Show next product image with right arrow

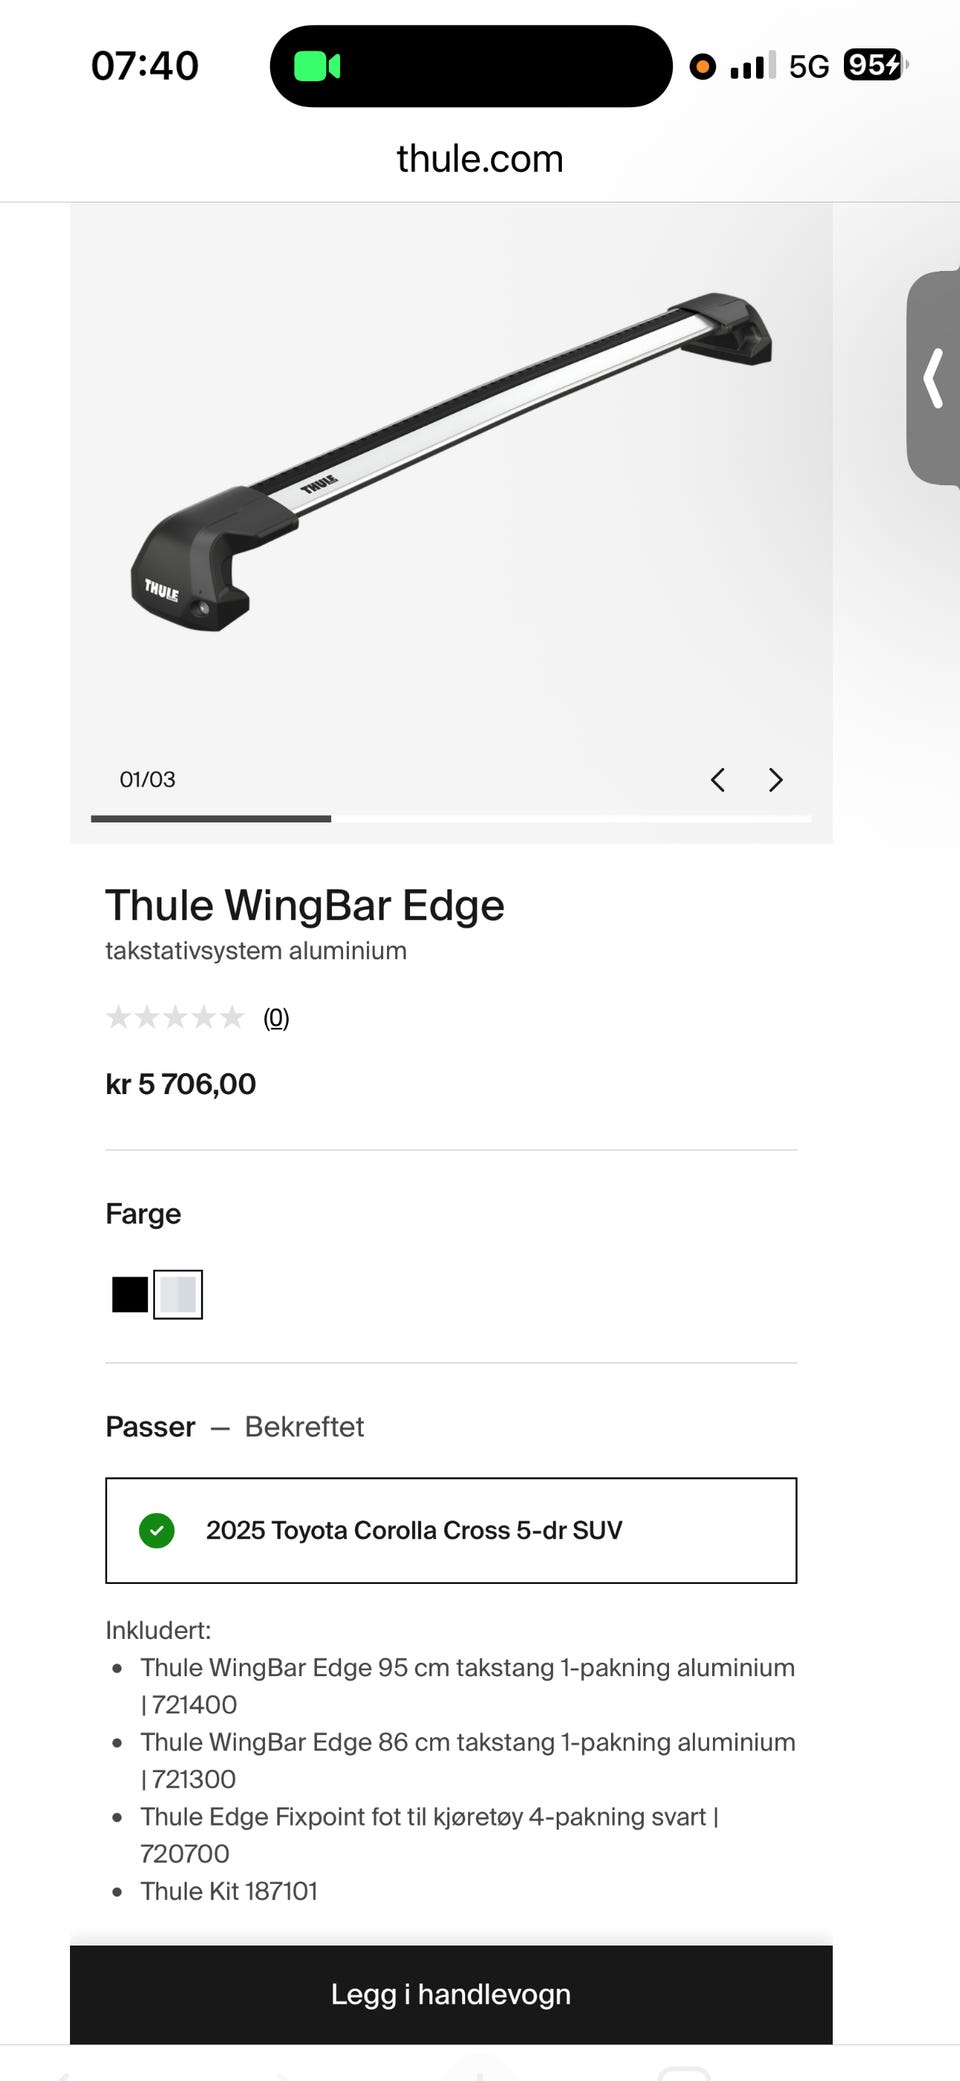click(775, 780)
